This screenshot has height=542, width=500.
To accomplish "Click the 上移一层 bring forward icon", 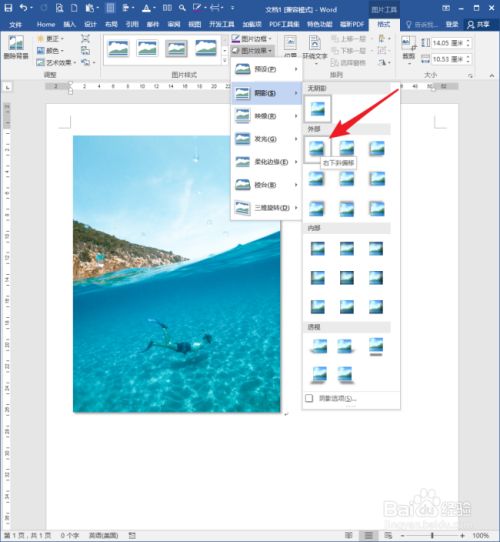I will 349,39.
